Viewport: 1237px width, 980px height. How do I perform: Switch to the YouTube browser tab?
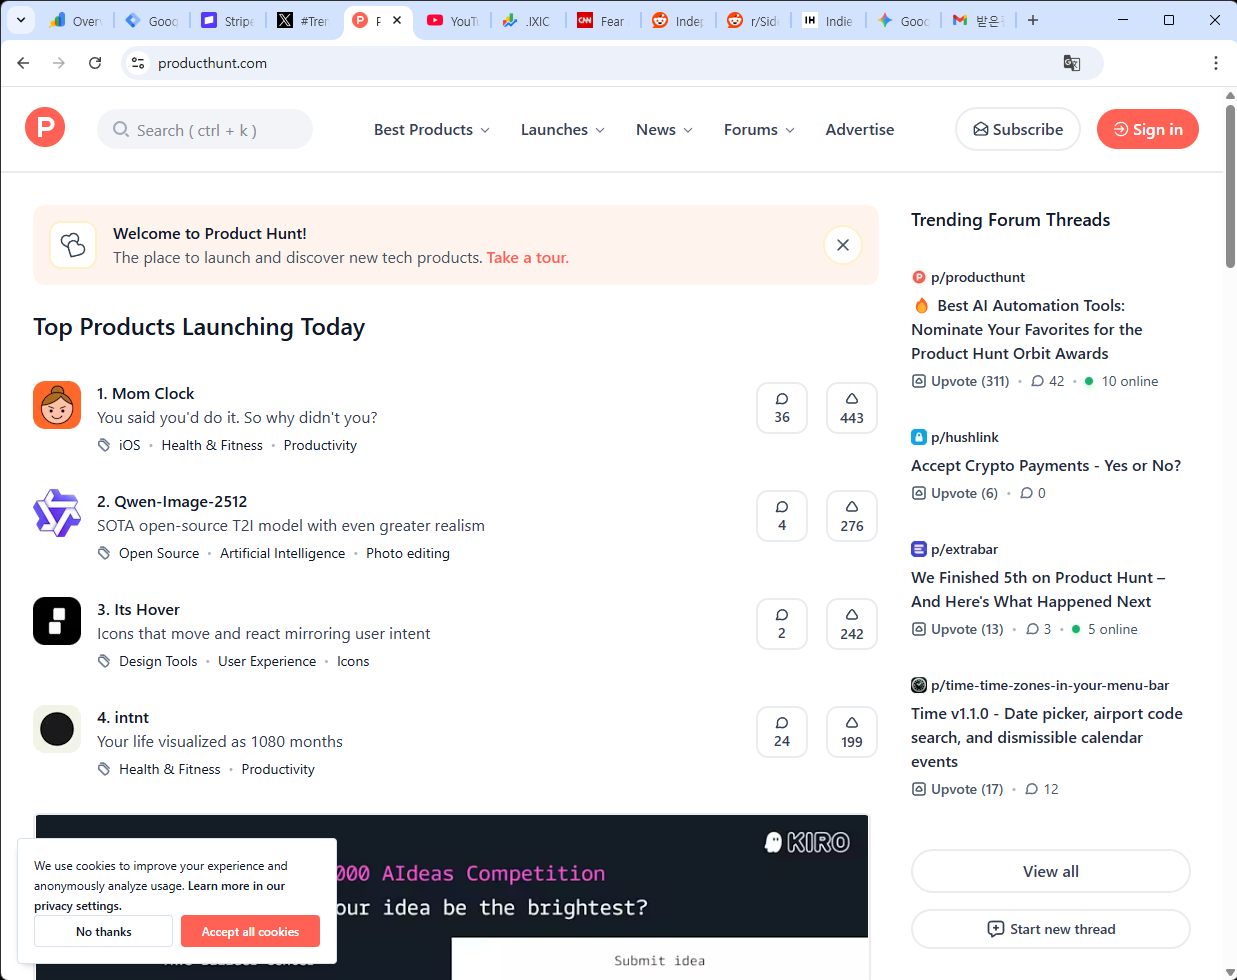(453, 20)
